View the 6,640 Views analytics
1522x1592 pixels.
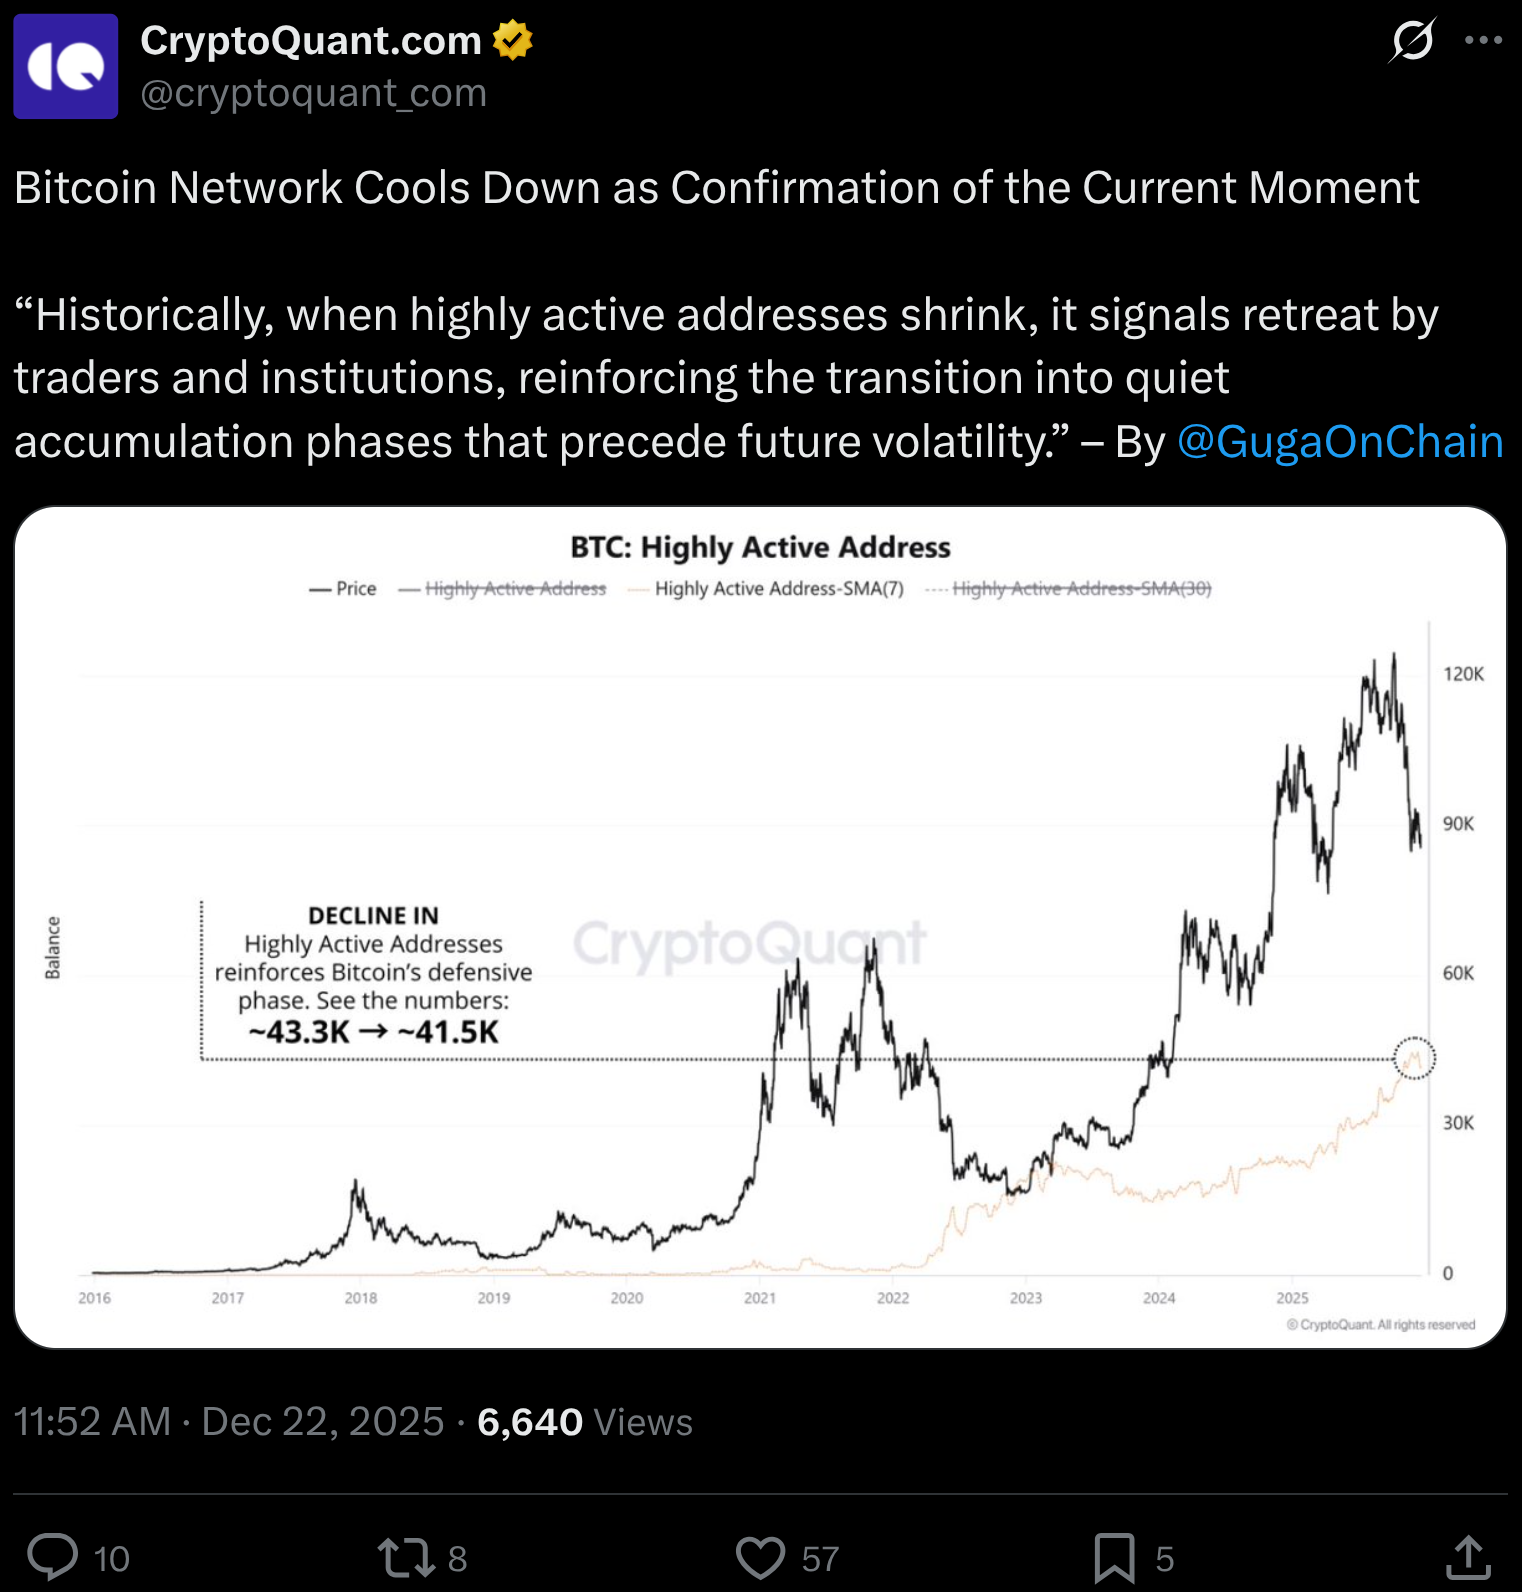tap(585, 1421)
